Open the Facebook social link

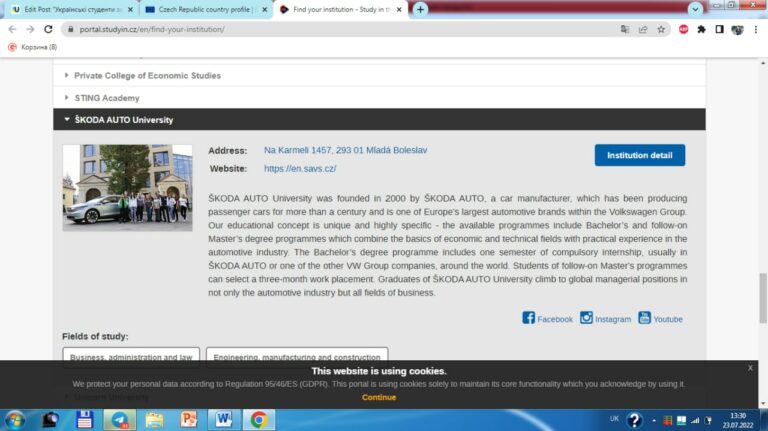[547, 318]
